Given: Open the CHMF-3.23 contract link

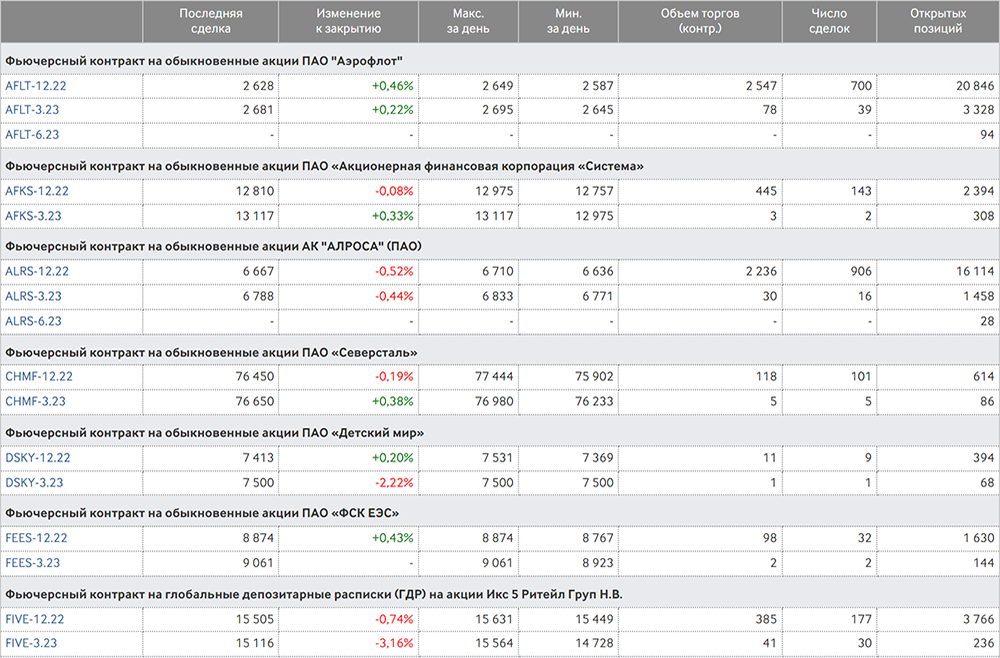Looking at the screenshot, I should [35, 402].
